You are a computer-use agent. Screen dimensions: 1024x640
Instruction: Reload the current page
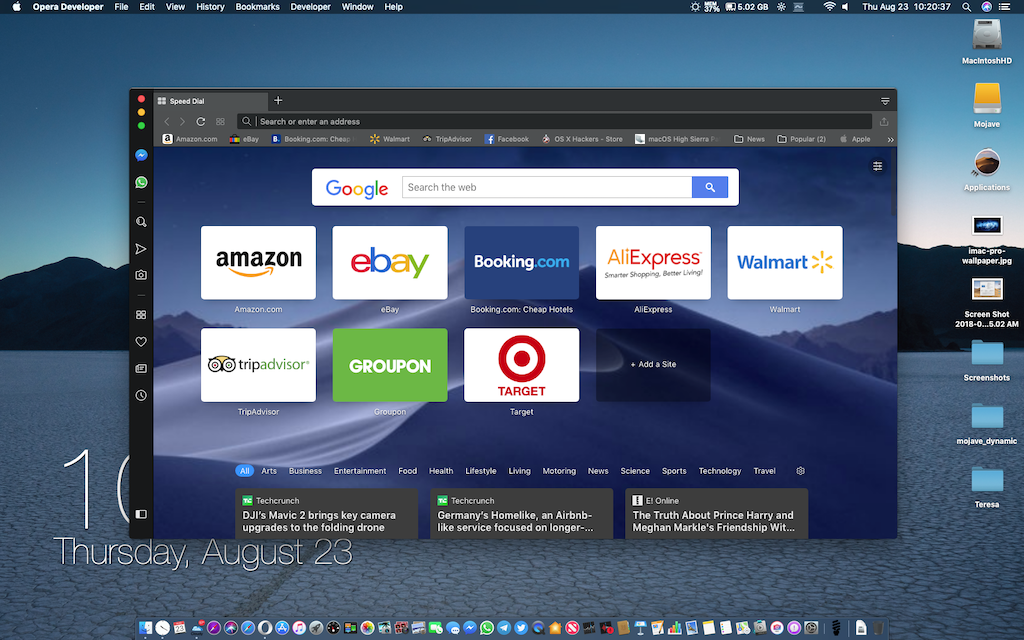(201, 121)
